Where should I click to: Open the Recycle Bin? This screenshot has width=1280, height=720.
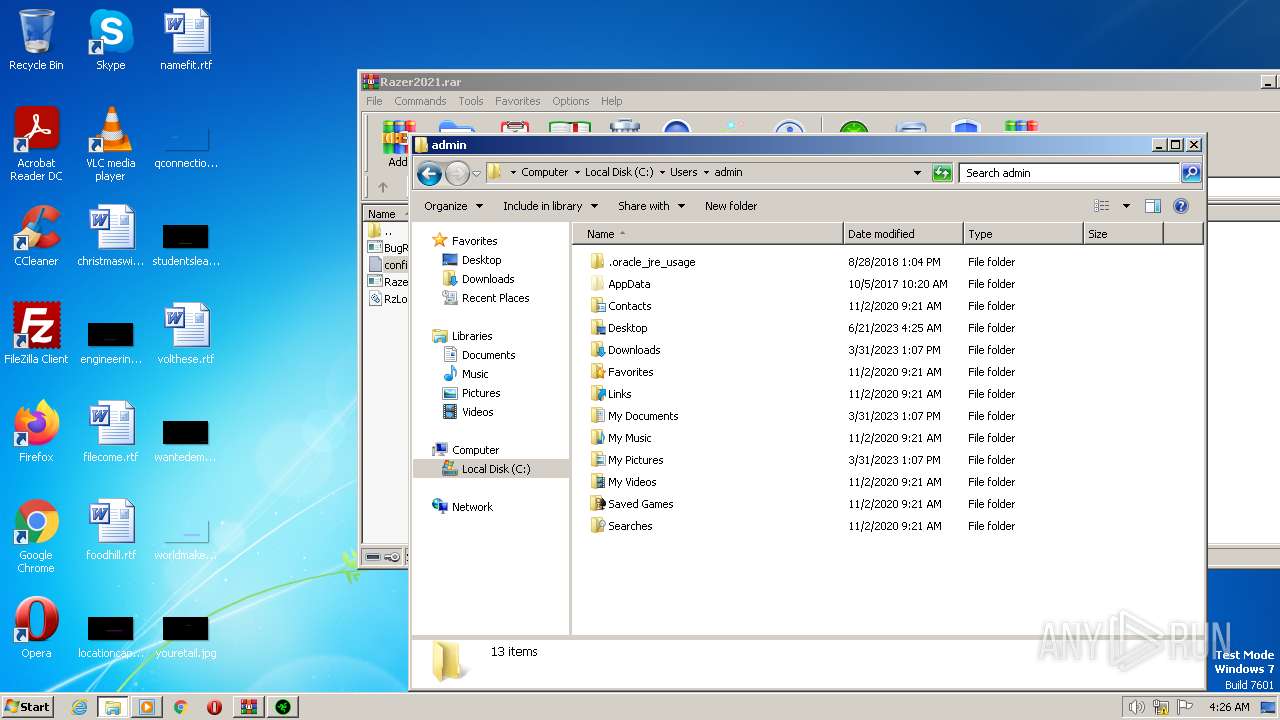click(x=36, y=40)
